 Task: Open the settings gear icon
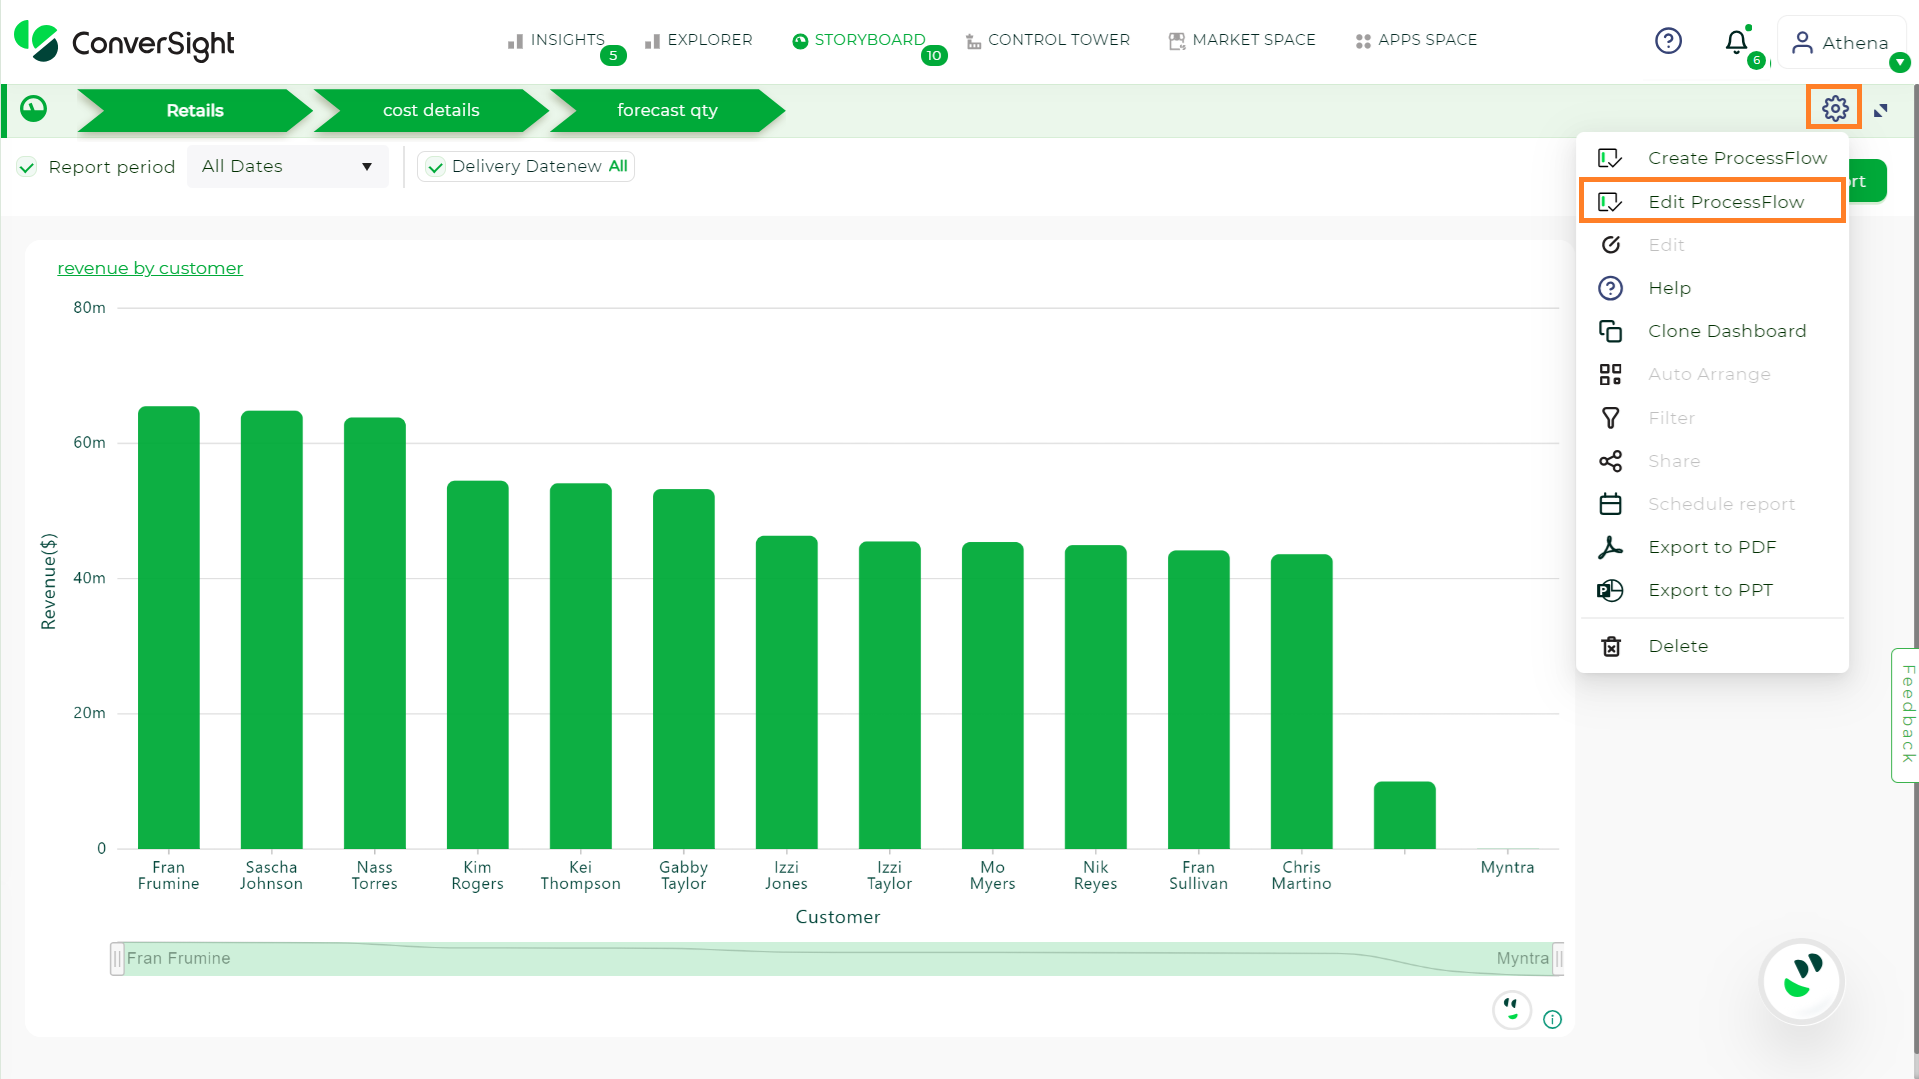1834,108
